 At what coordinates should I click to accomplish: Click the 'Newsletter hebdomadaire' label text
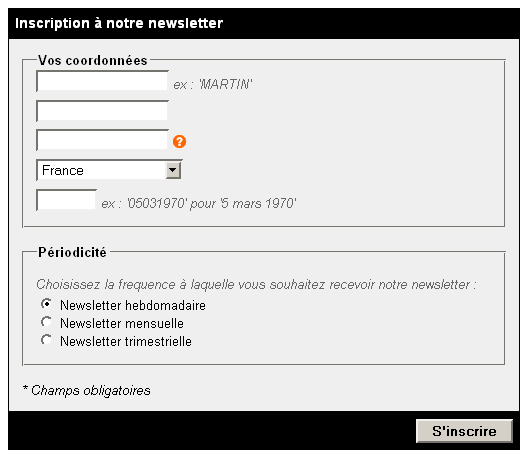pos(133,305)
